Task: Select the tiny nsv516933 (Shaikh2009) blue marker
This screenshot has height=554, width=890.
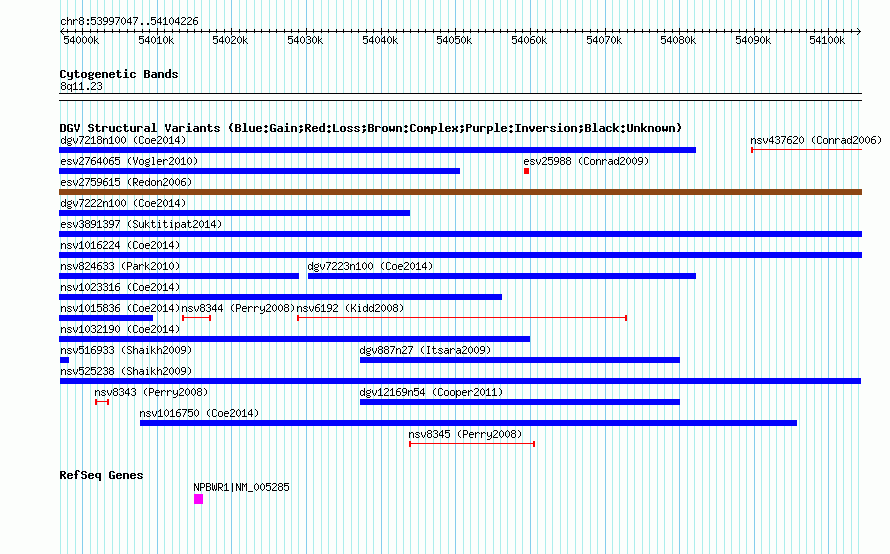Action: point(64,360)
